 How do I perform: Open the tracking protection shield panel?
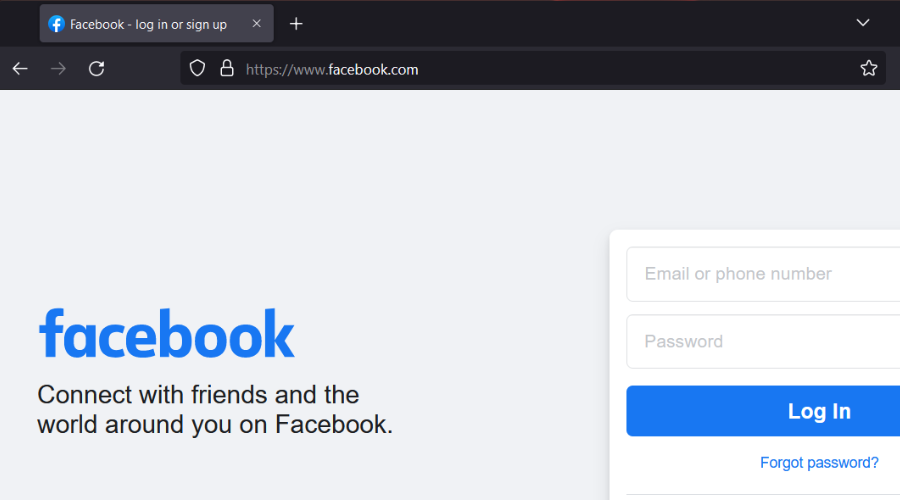pos(198,69)
